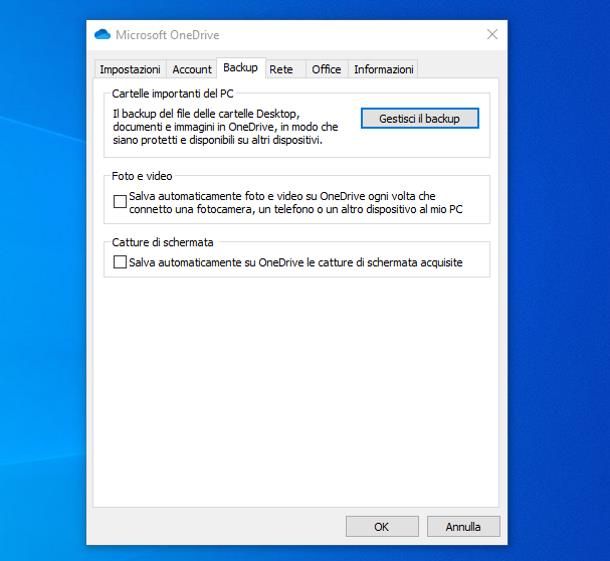610x561 pixels.
Task: Click the Annulla button
Action: click(x=463, y=527)
